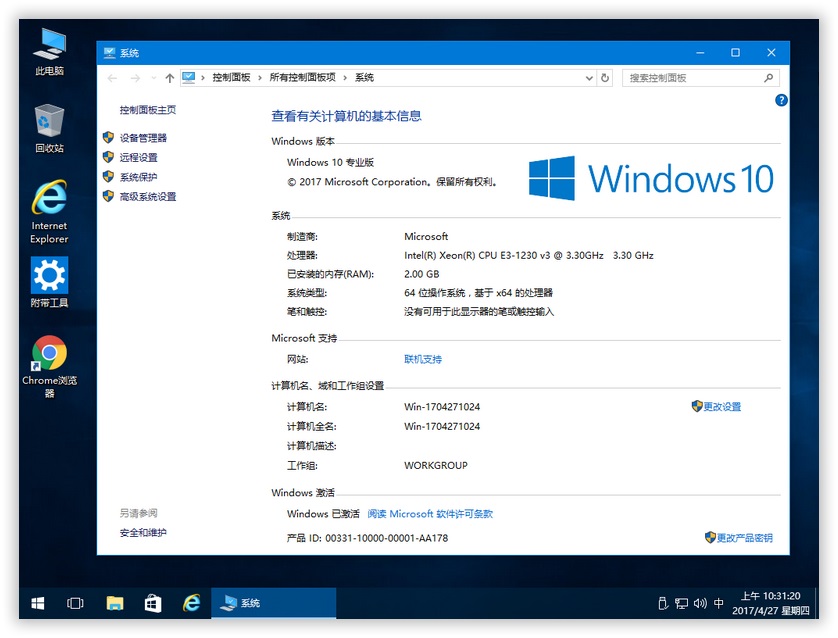Open 附带工具 gear desktop icon
This screenshot has width=838, height=638.
(49, 282)
